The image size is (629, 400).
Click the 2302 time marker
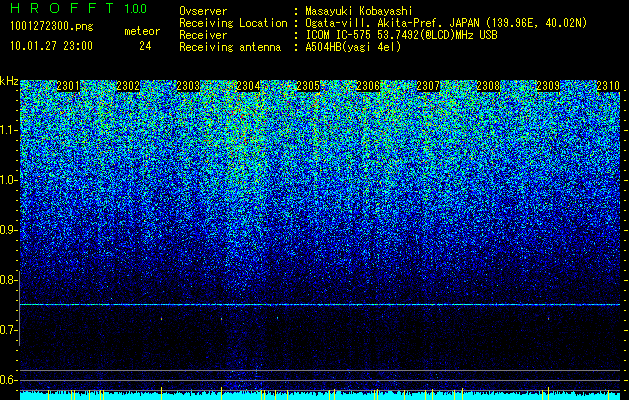[128, 86]
